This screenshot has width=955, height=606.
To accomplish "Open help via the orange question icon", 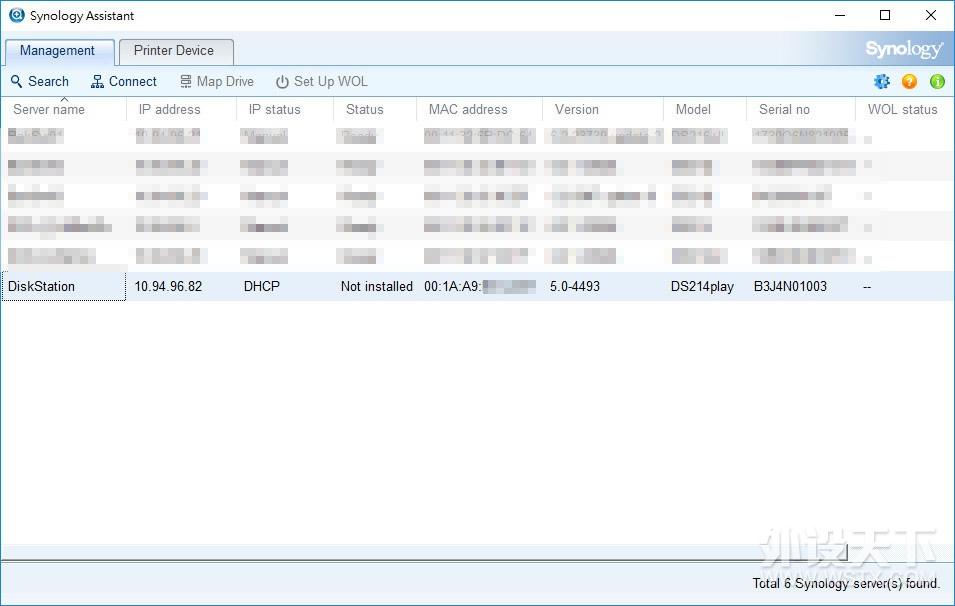I will (909, 82).
